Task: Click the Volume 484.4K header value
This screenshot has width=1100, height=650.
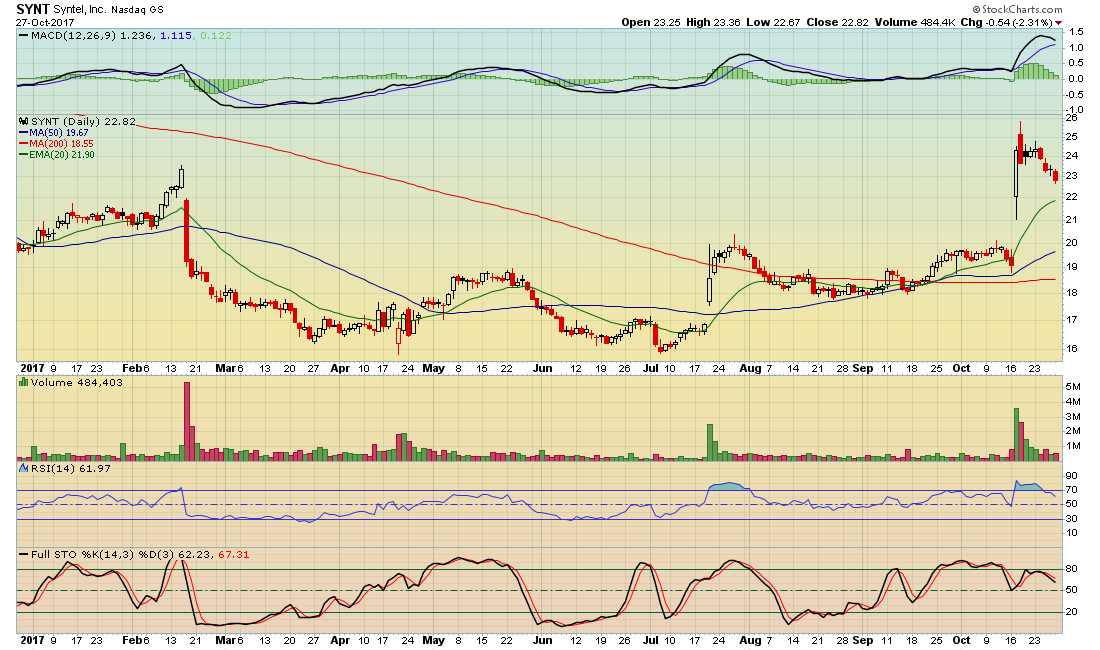Action: click(915, 22)
